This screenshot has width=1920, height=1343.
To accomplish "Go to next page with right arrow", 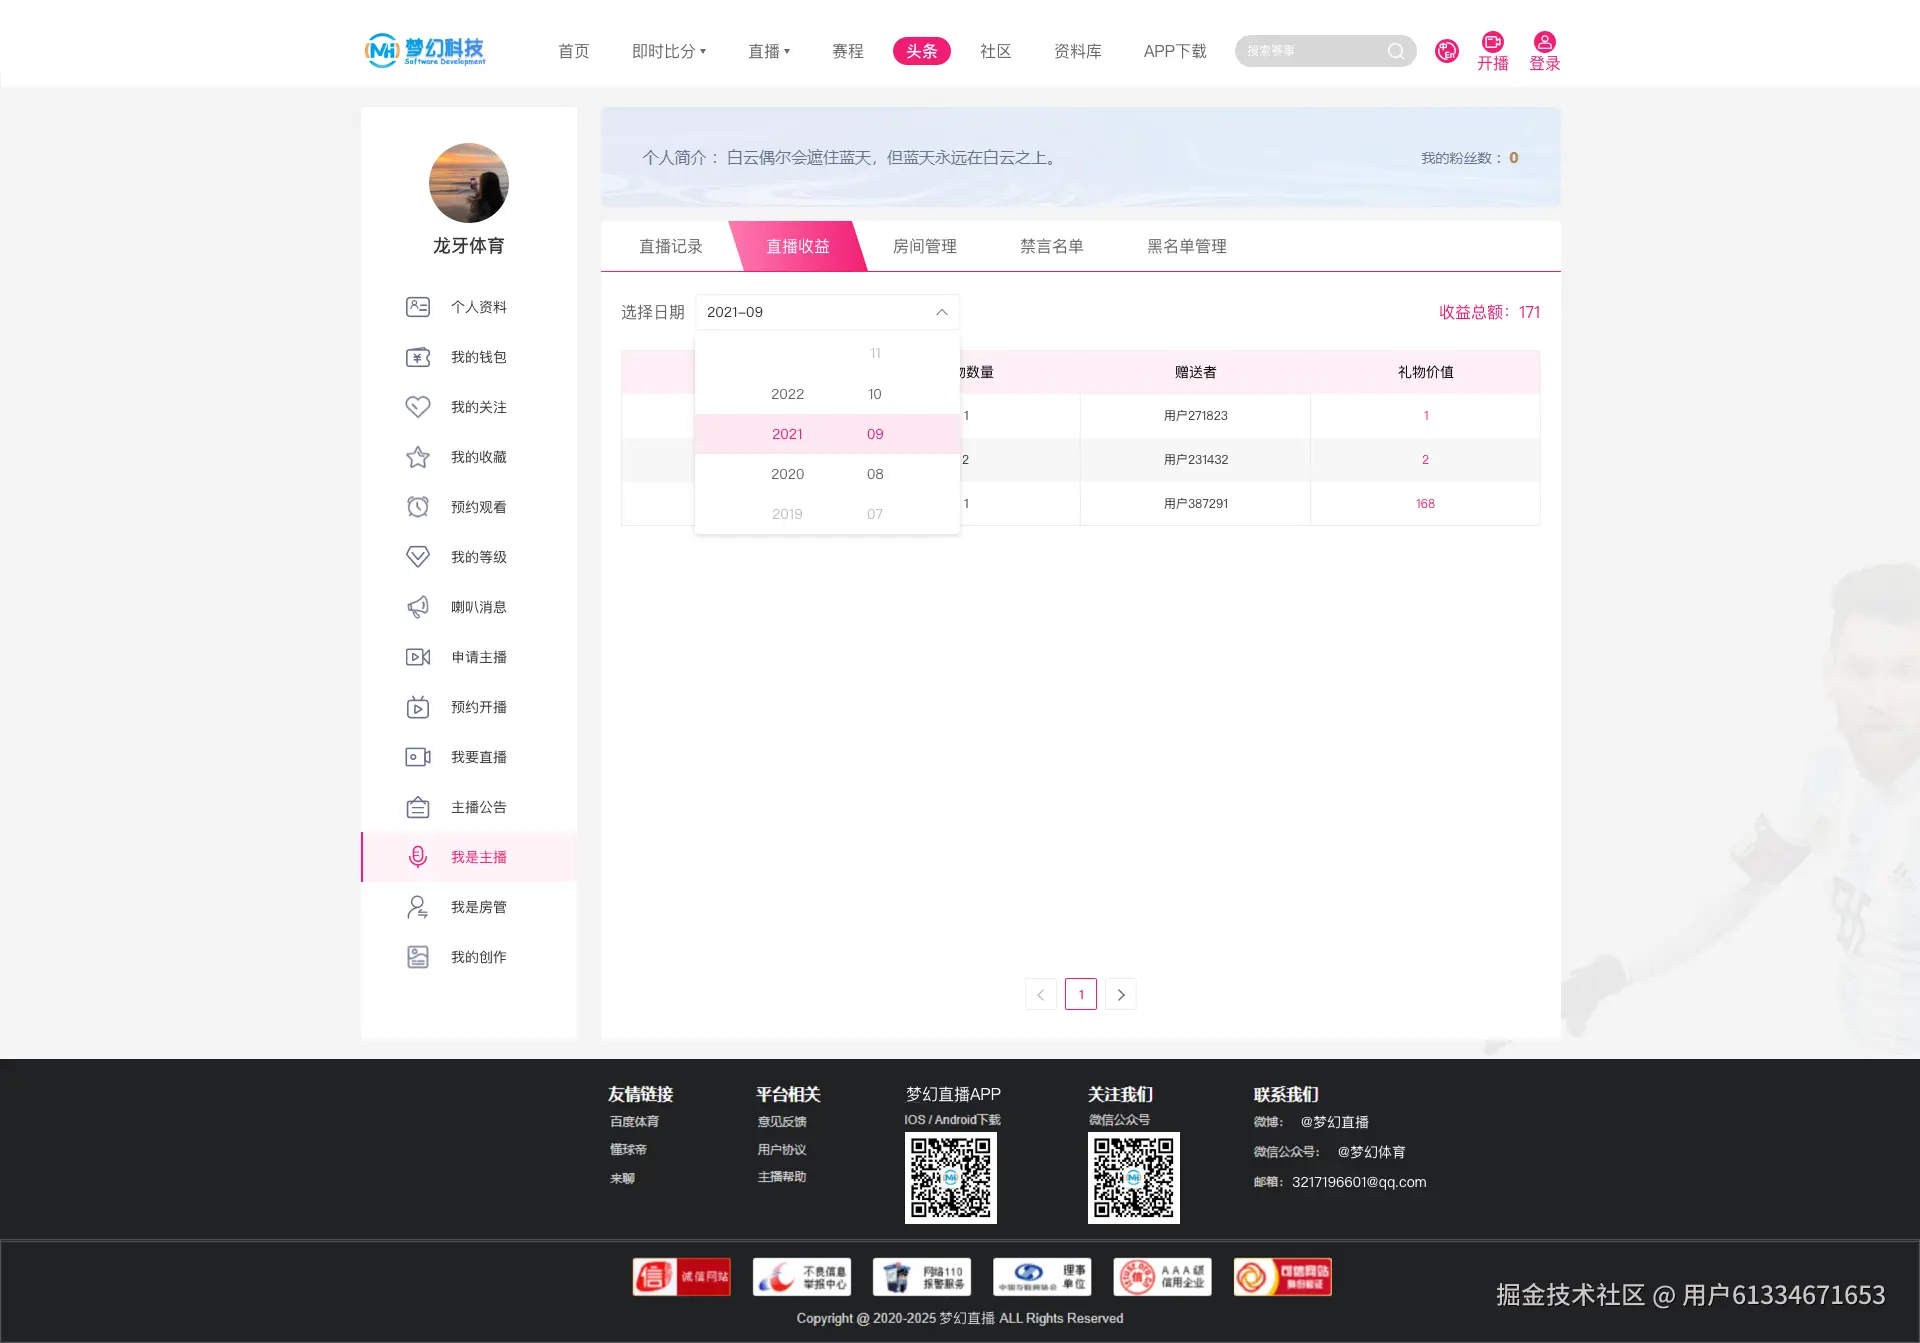I will pyautogui.click(x=1120, y=994).
